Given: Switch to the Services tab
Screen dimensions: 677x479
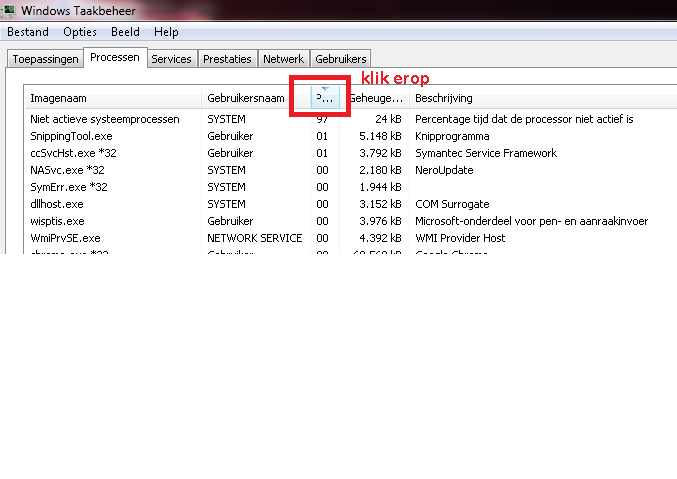Looking at the screenshot, I should click(x=171, y=59).
